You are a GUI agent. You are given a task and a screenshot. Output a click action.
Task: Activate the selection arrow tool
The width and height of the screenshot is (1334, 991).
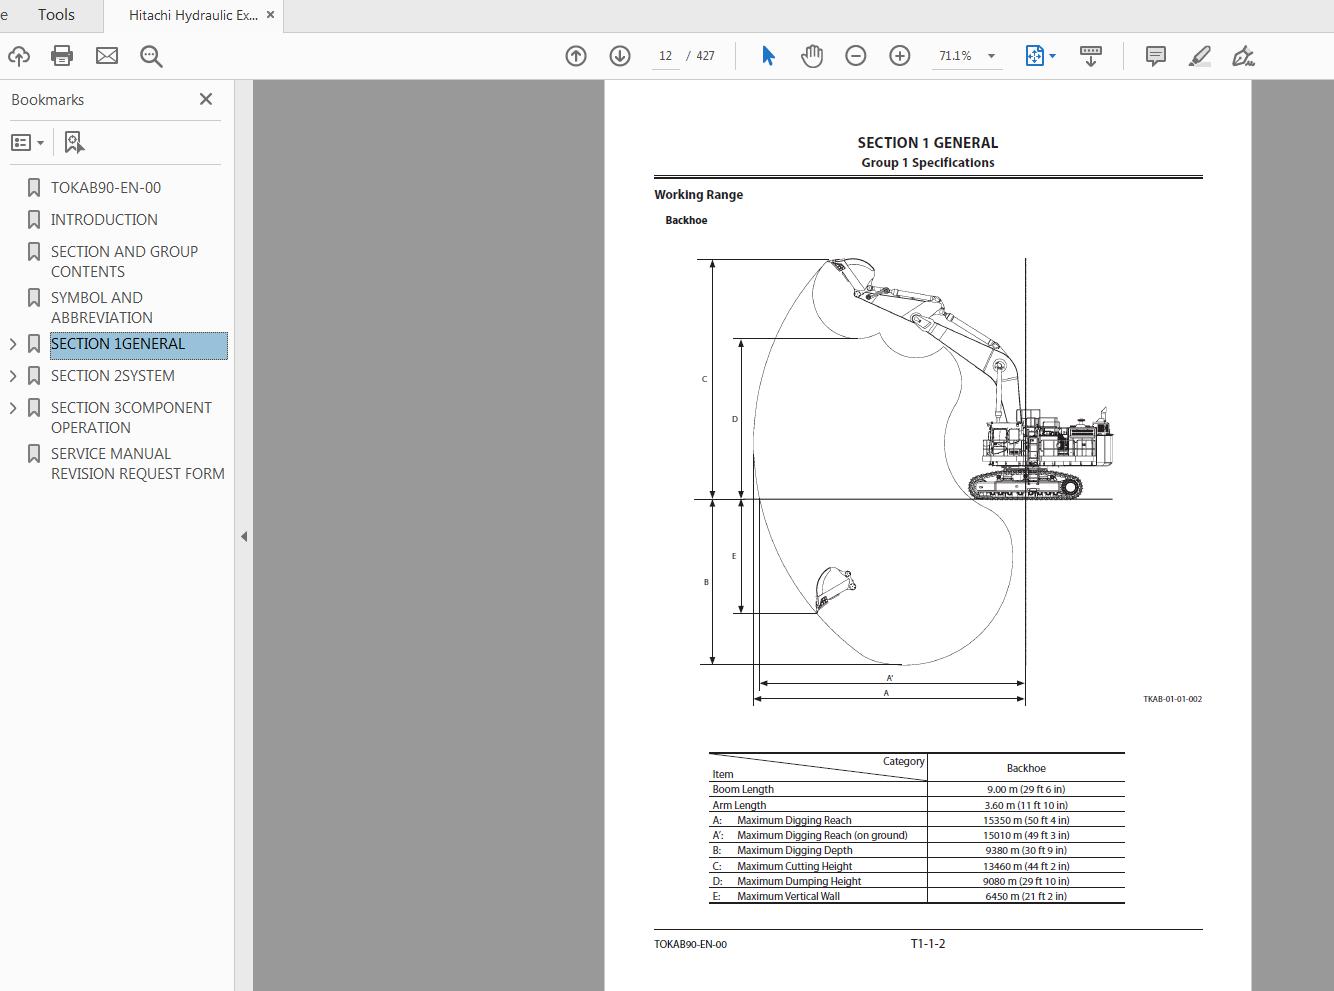coord(768,56)
